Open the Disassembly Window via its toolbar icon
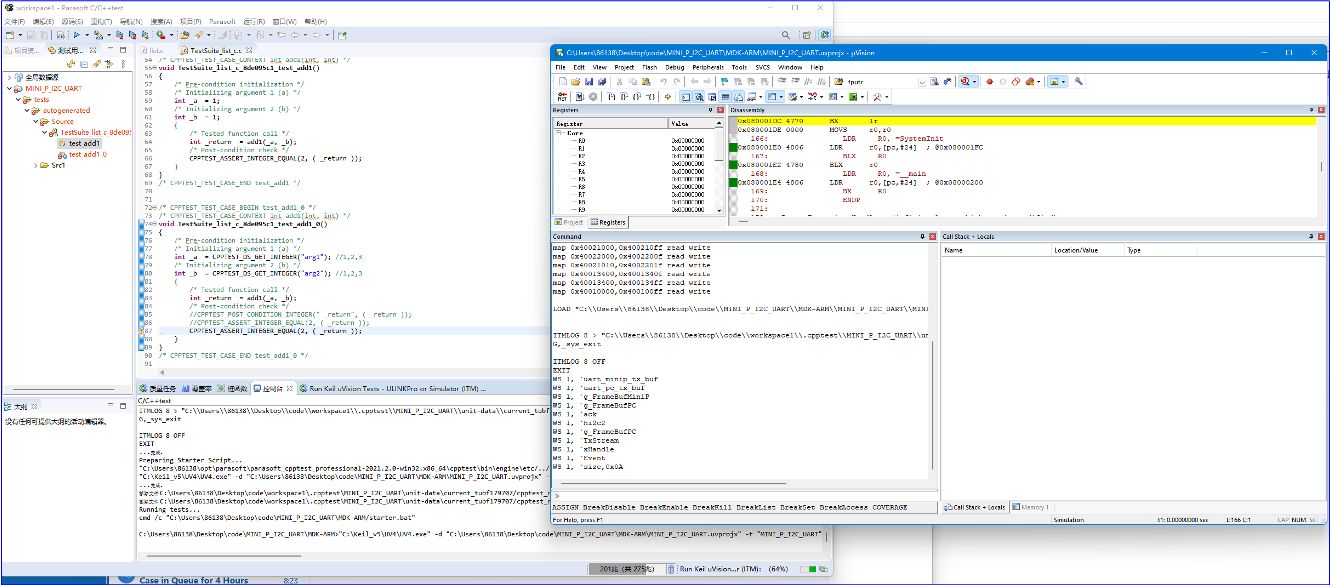Image resolution: width=1330 pixels, height=585 pixels. click(x=700, y=97)
